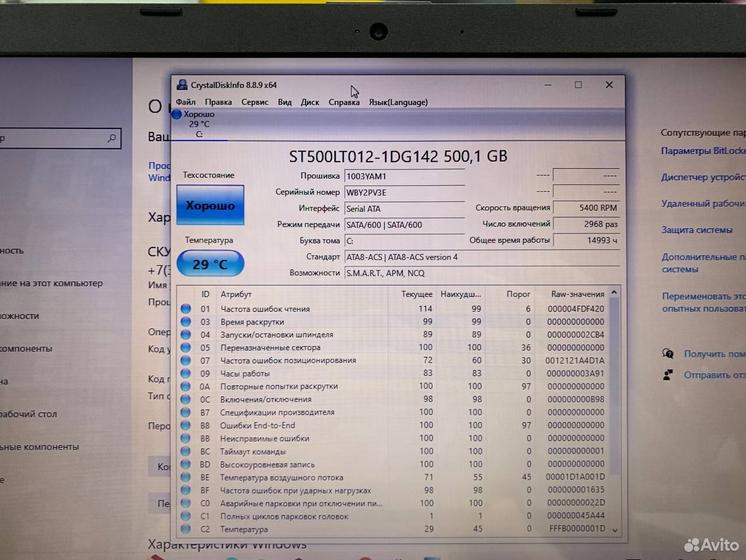
Task: Click status dot for Переназначенные сектора
Action: tap(186, 347)
